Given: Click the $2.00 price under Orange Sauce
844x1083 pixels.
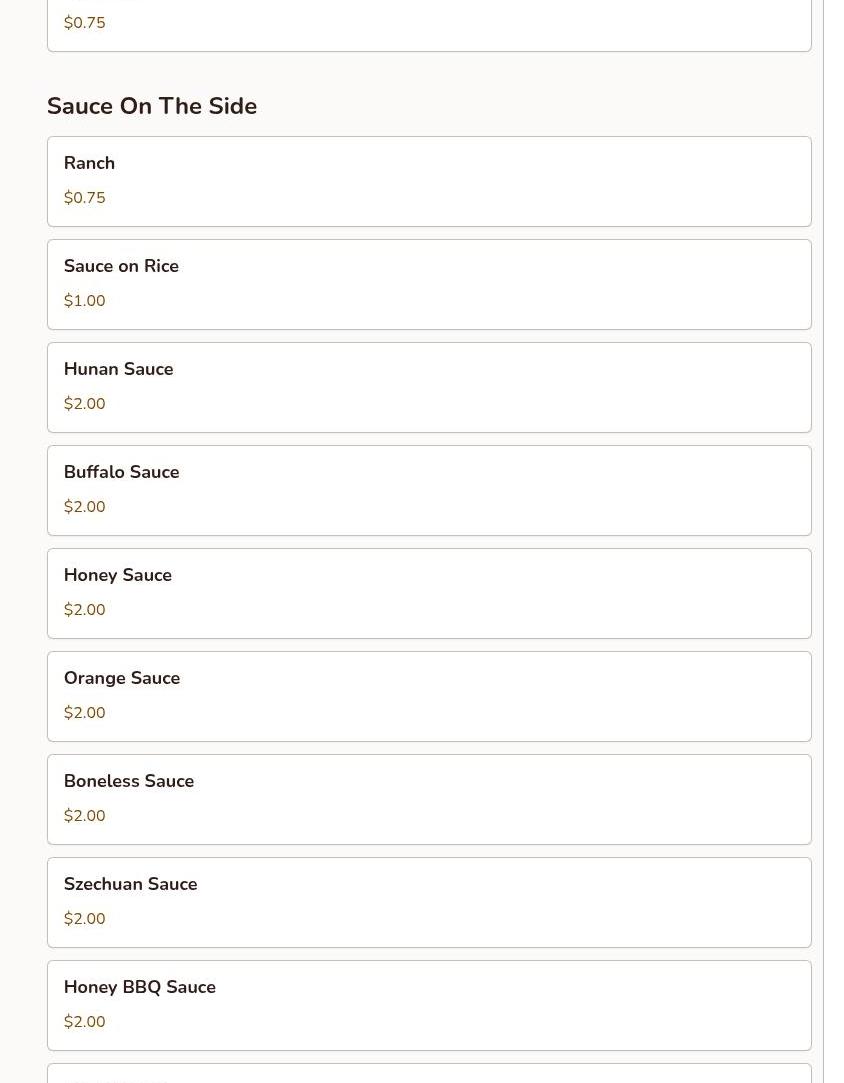Looking at the screenshot, I should point(84,713).
